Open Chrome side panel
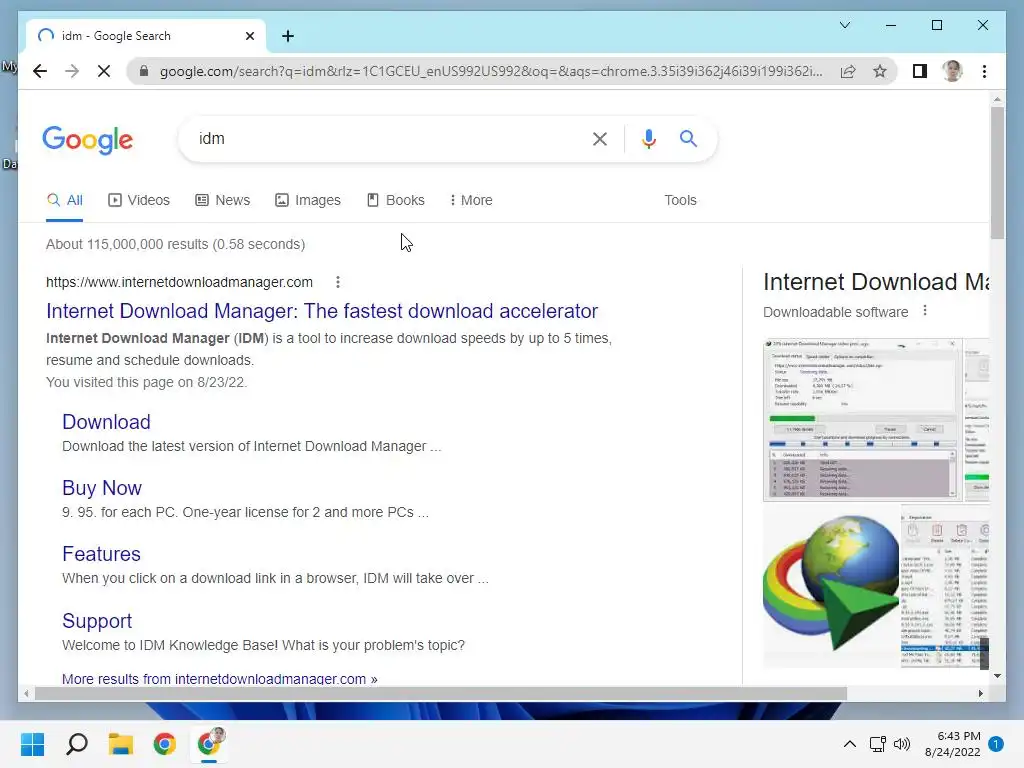Image resolution: width=1024 pixels, height=768 pixels. 920,71
